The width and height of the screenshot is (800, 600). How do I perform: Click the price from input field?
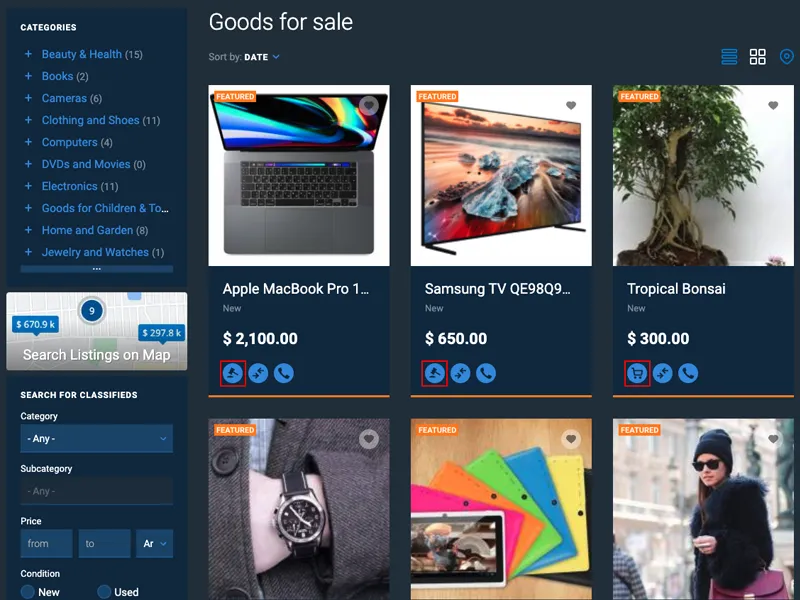click(x=46, y=543)
